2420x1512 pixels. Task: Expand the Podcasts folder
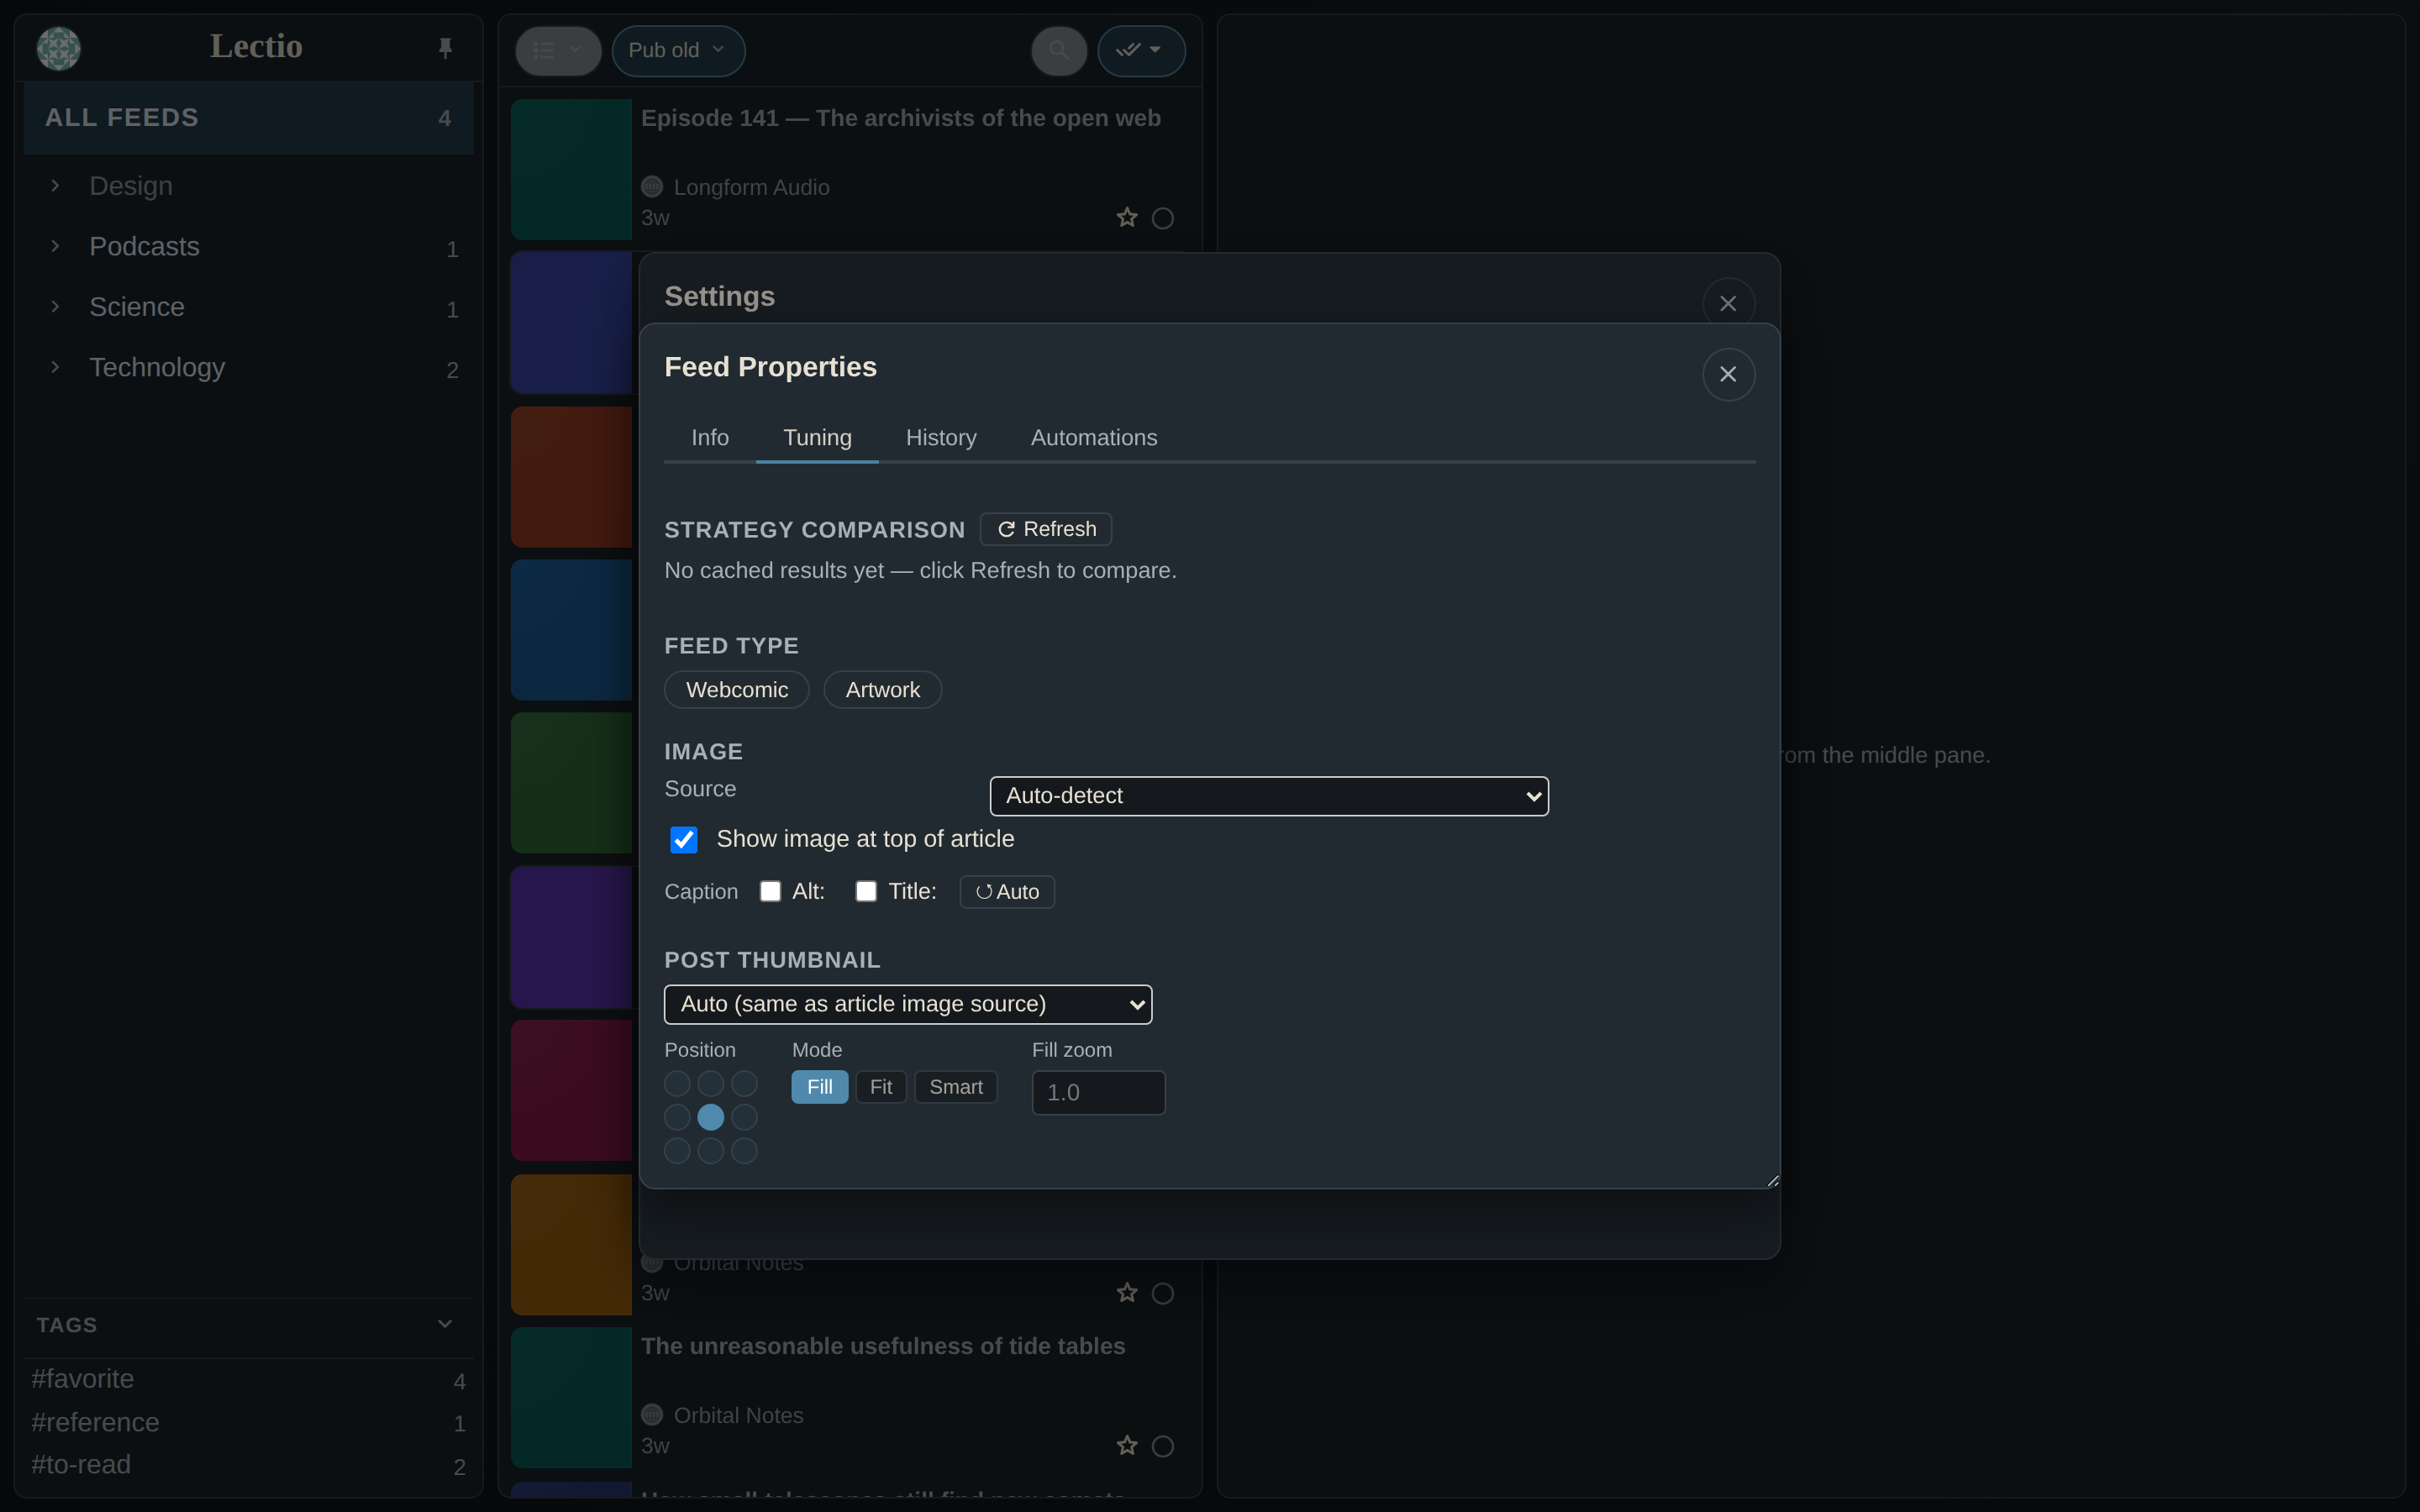56,246
